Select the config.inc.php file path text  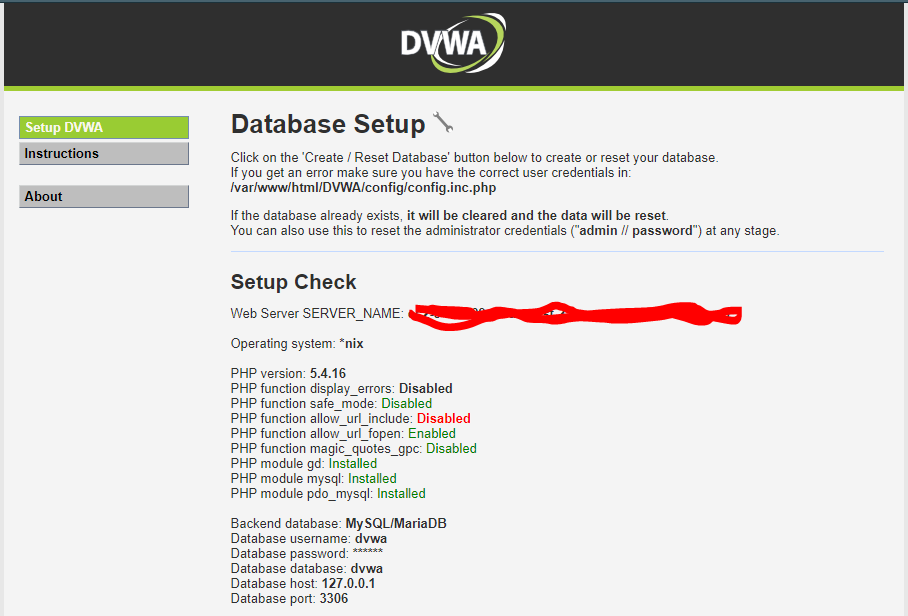tap(363, 188)
